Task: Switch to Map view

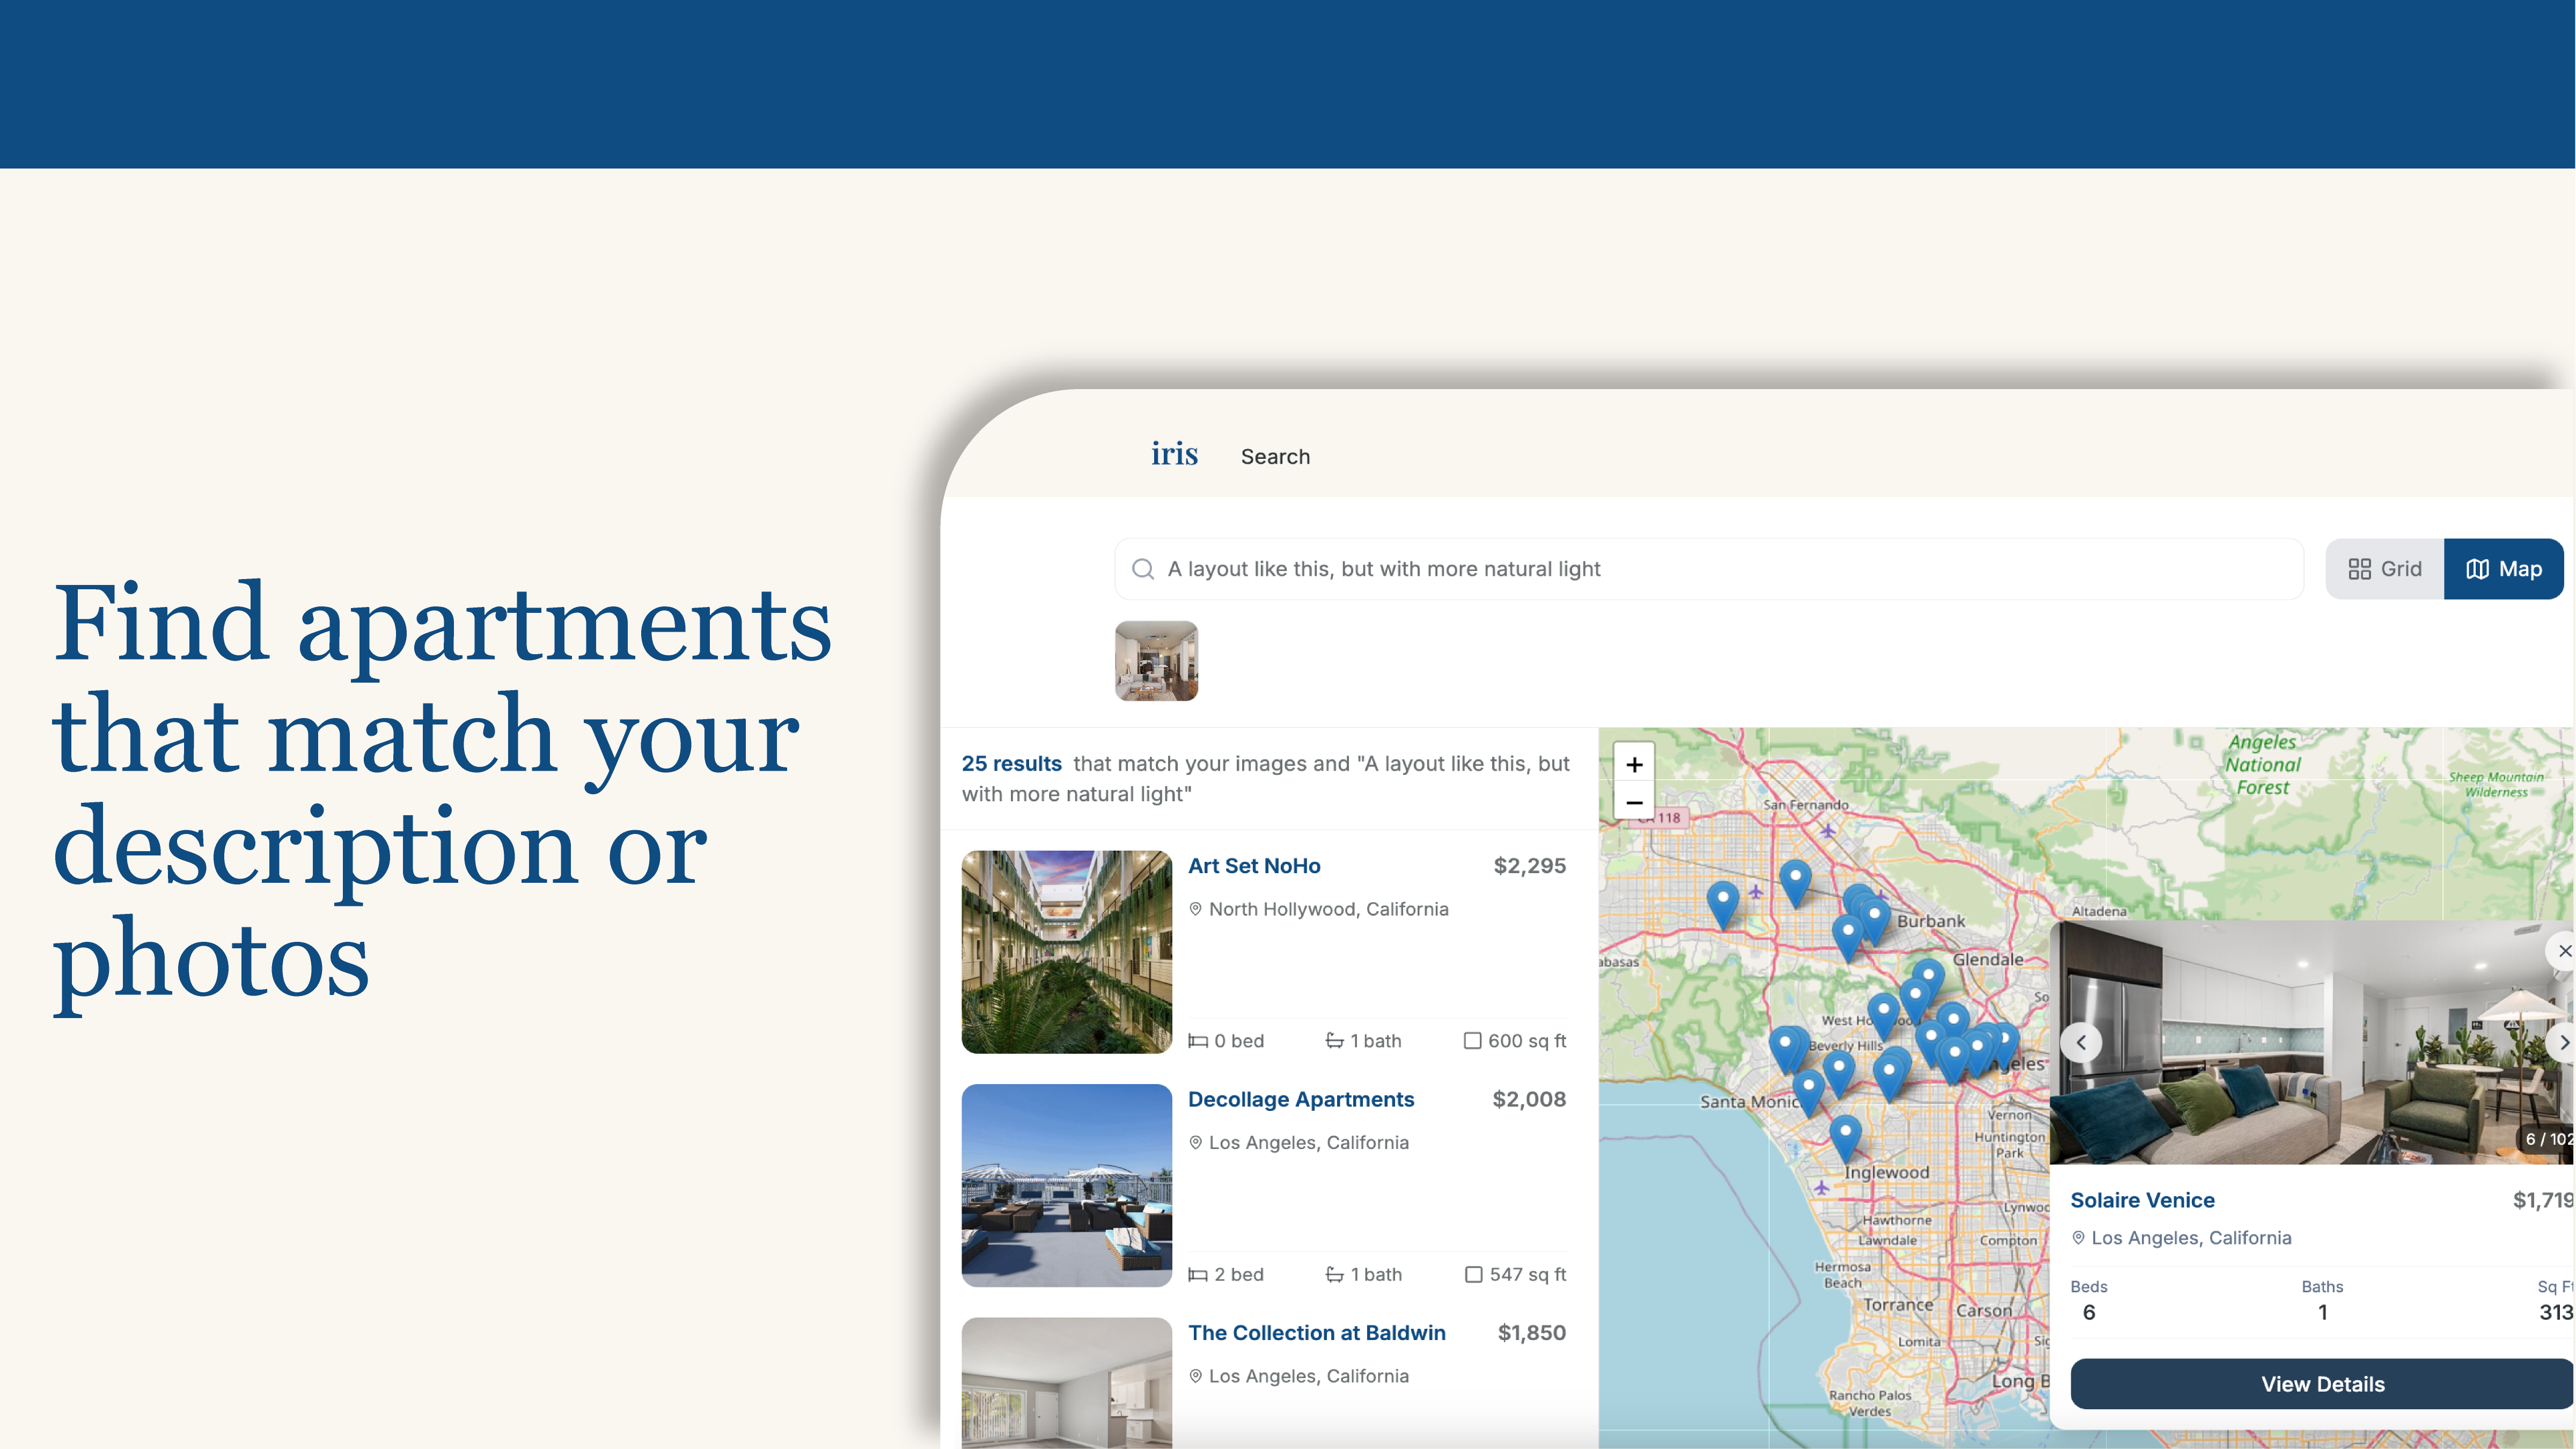Action: pos(2503,569)
